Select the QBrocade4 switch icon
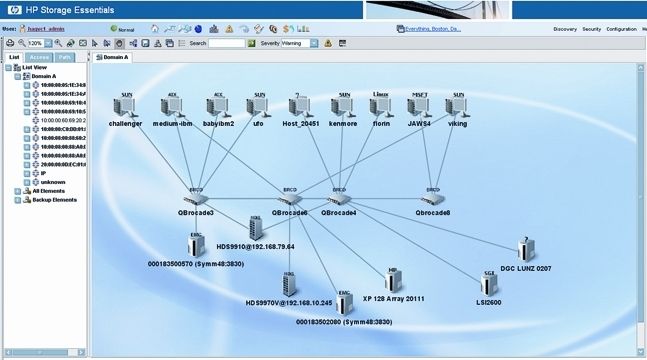Image resolution: width=647 pixels, height=360 pixels. (x=339, y=199)
